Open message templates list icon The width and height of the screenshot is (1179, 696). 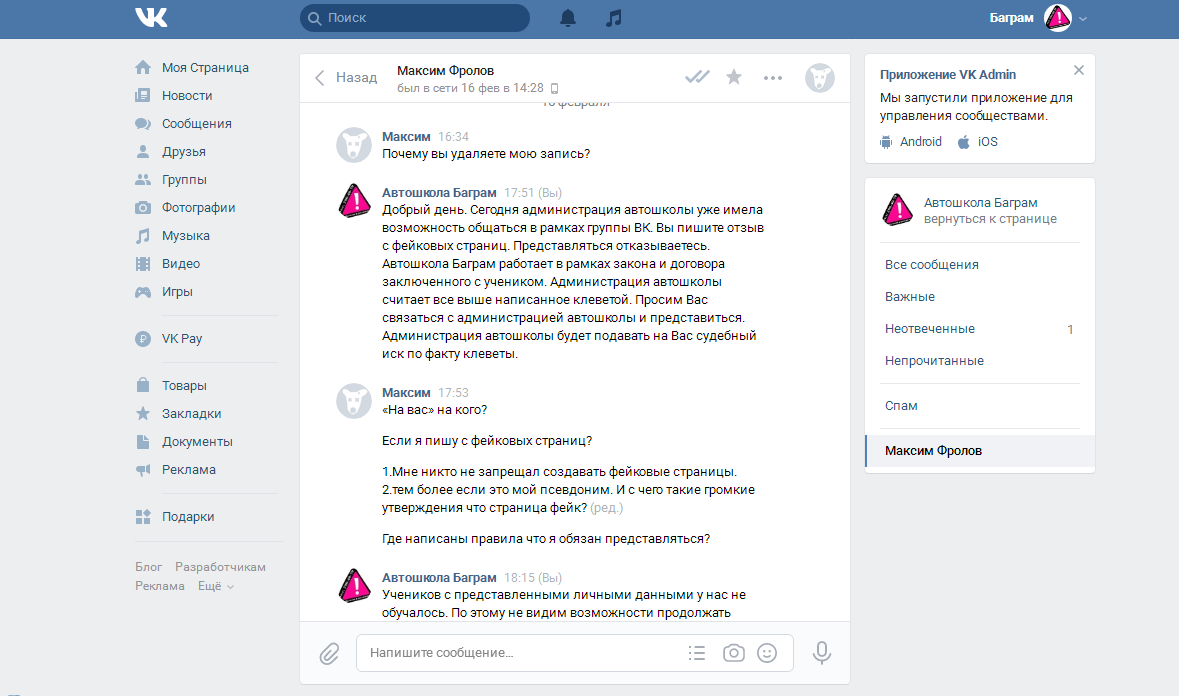697,653
